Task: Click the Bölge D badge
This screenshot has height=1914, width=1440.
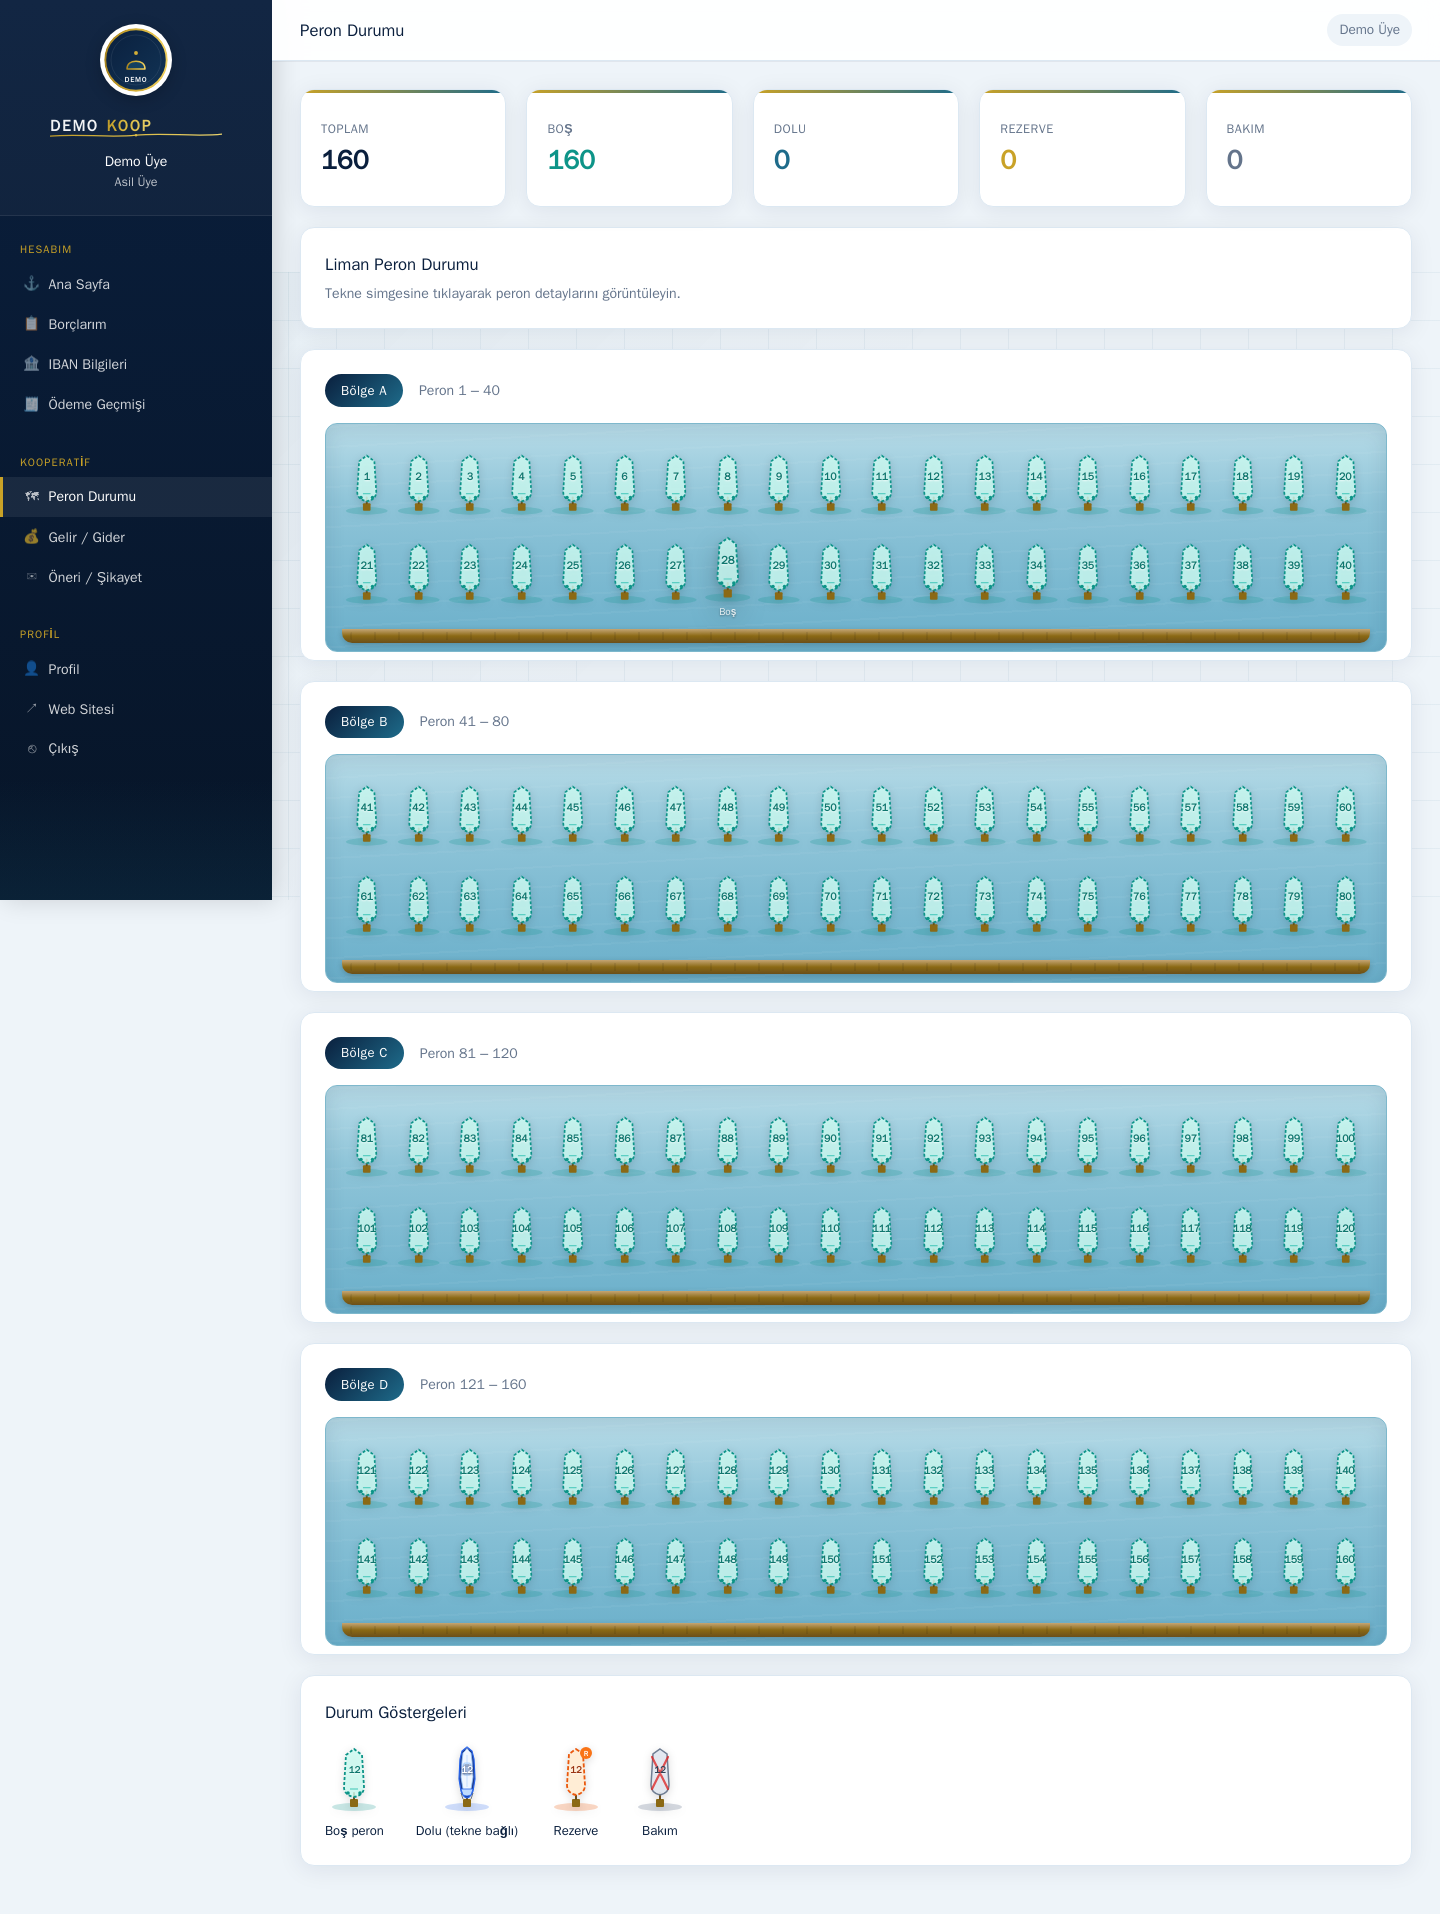Action: (x=364, y=1385)
